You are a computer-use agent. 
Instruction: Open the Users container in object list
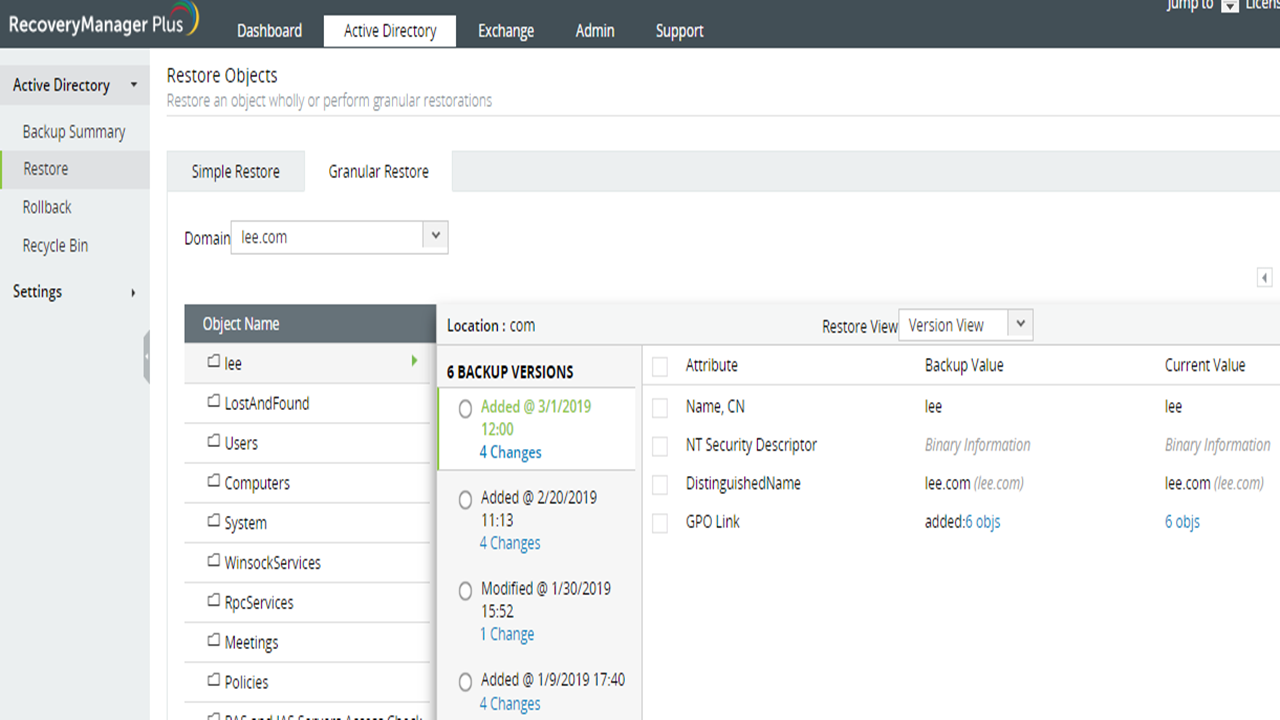[x=241, y=443]
